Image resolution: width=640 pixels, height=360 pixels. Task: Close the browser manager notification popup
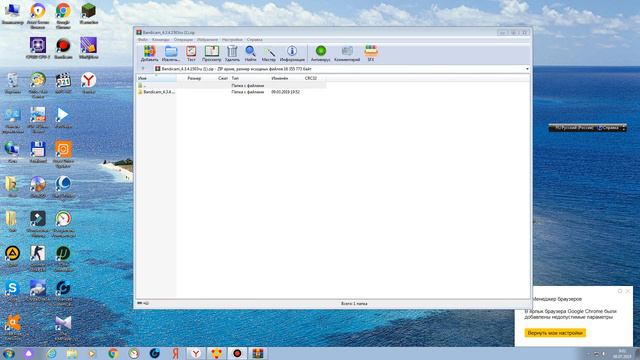(628, 291)
